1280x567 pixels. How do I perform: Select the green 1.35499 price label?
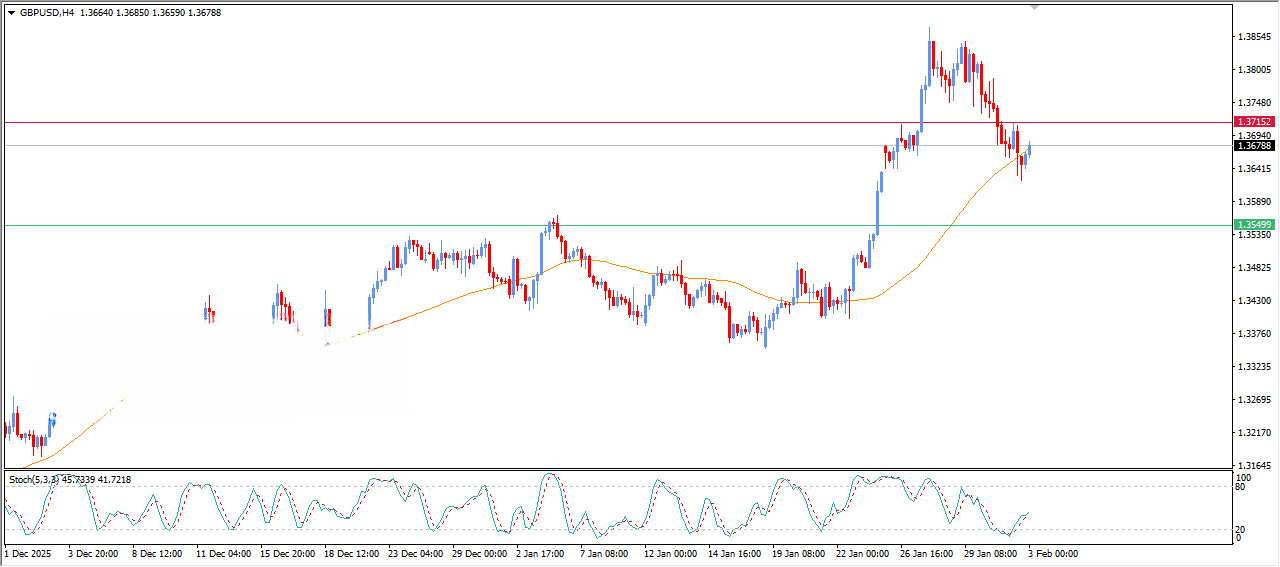[x=1253, y=225]
